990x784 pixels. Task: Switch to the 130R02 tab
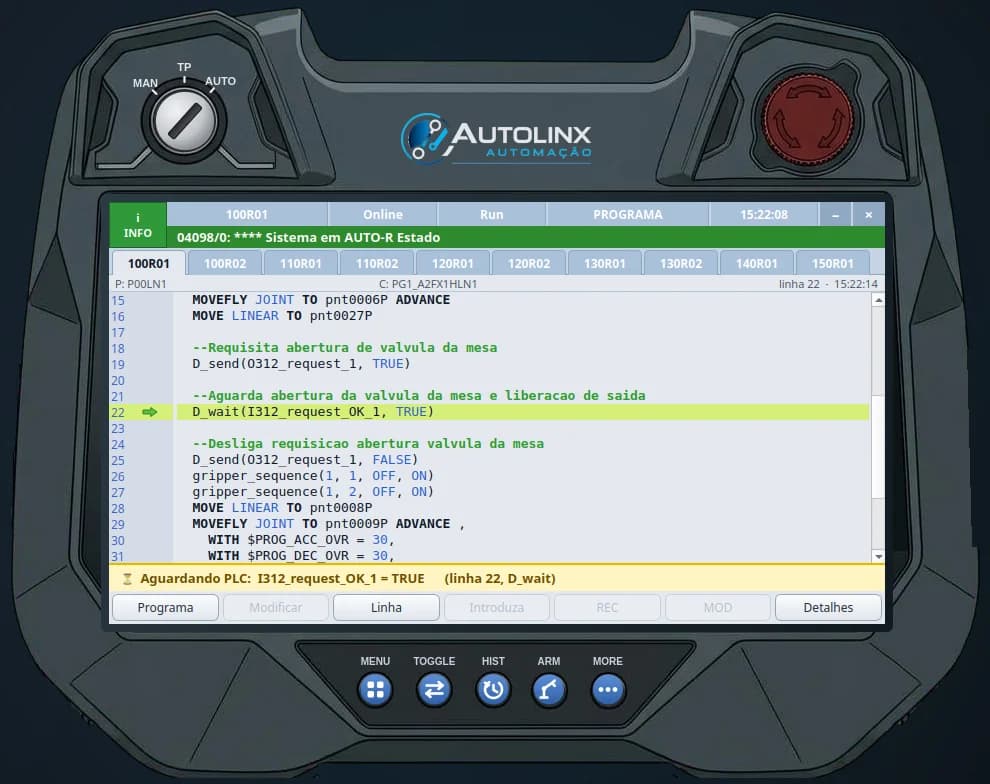point(681,263)
